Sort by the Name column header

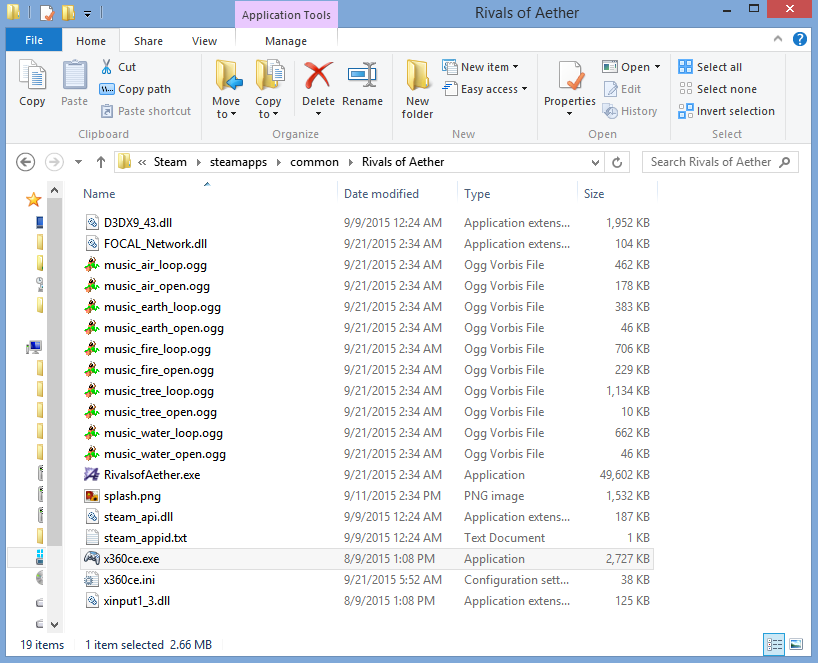point(208,194)
